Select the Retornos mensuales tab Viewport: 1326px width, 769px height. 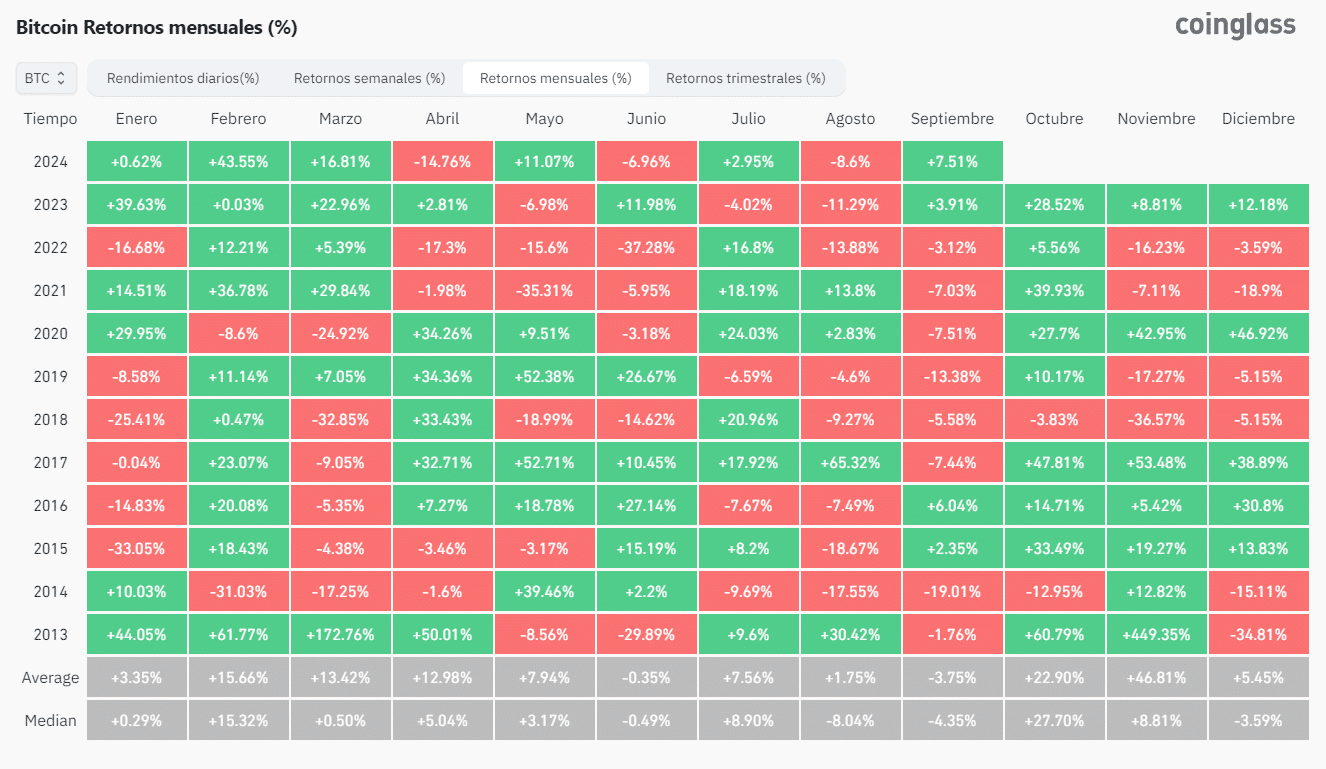[555, 77]
